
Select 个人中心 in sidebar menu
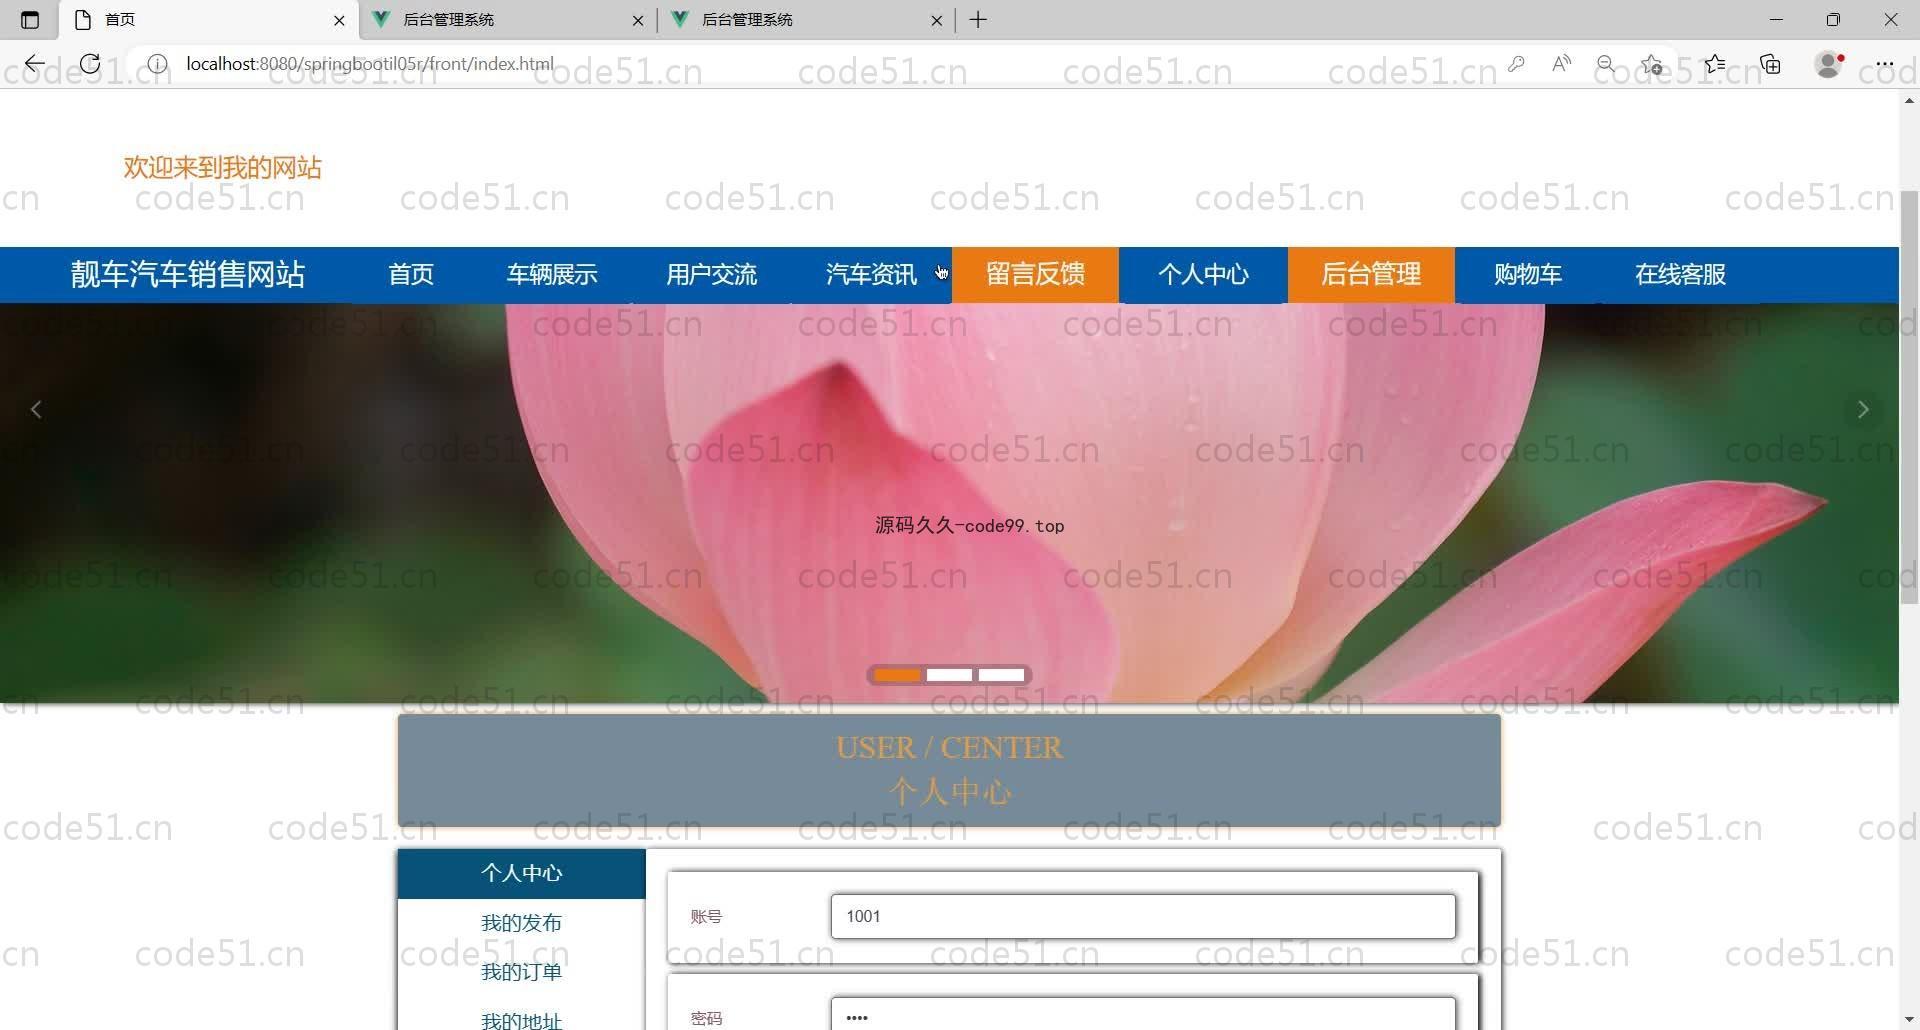(522, 874)
